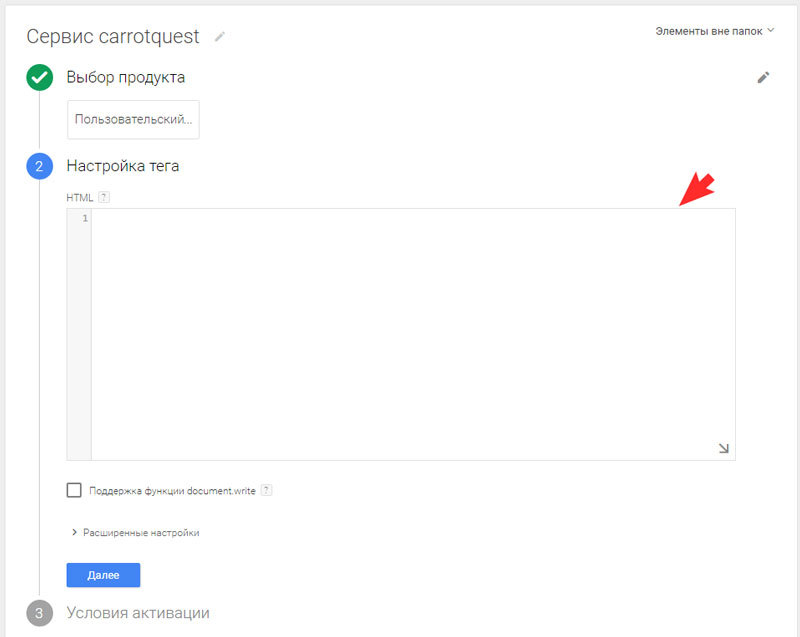This screenshot has height=637, width=800.
Task: Click inside the HTML code editor area
Action: click(413, 334)
